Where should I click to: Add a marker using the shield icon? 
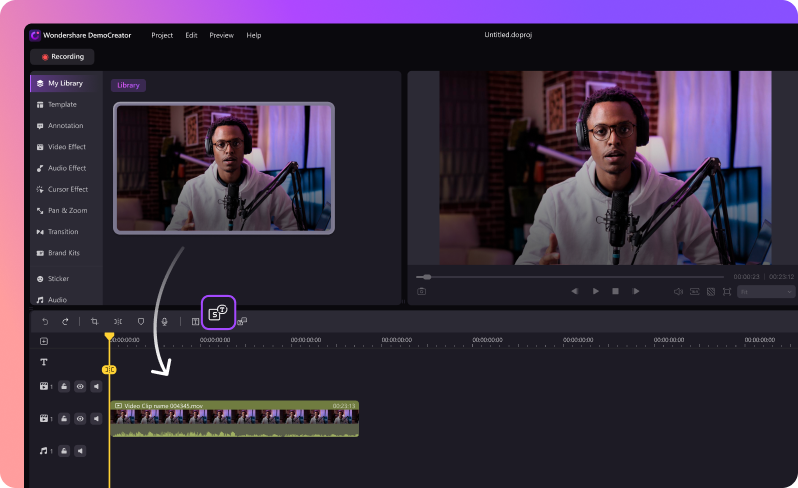tap(141, 321)
